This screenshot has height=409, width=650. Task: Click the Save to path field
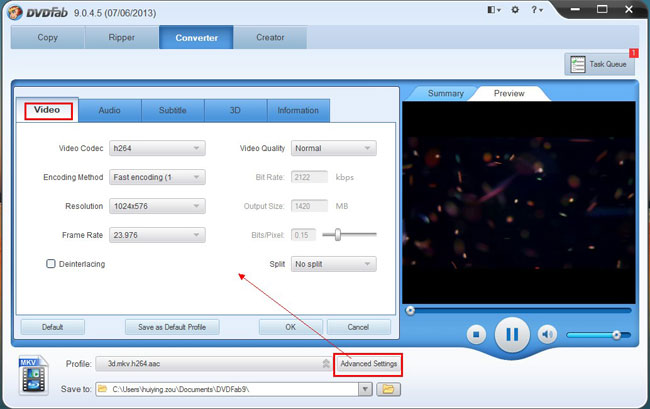pos(227,389)
